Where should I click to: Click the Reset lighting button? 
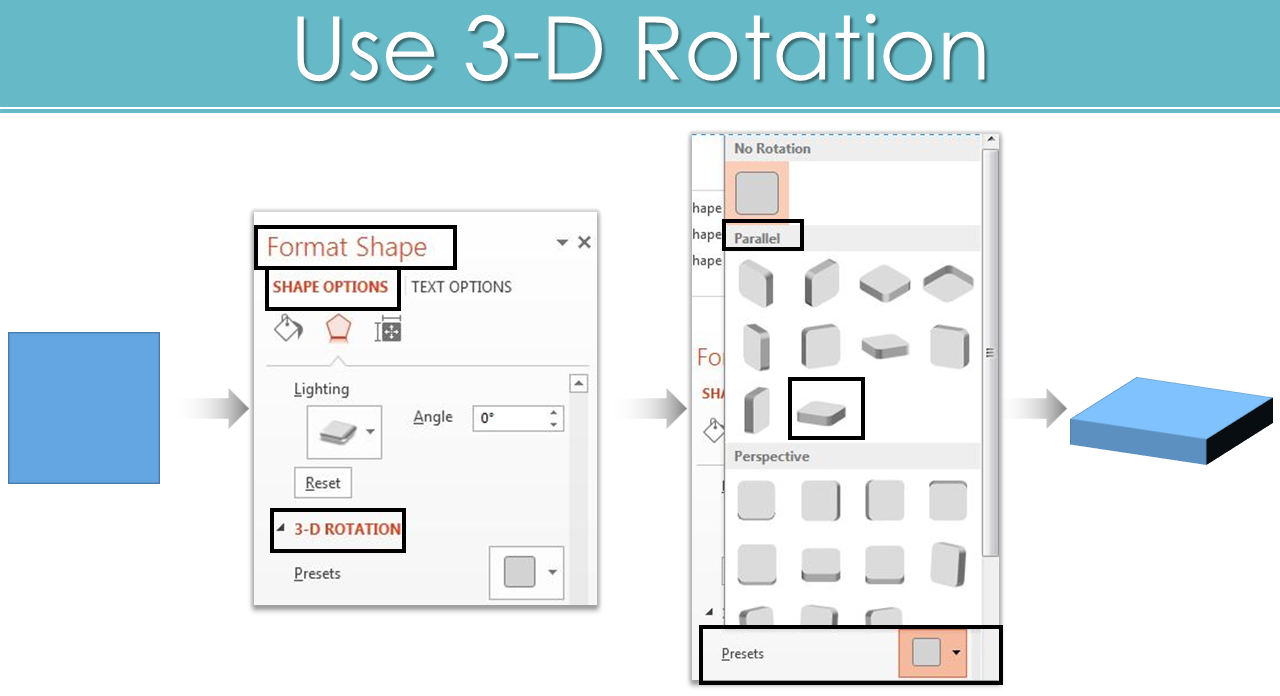point(323,483)
